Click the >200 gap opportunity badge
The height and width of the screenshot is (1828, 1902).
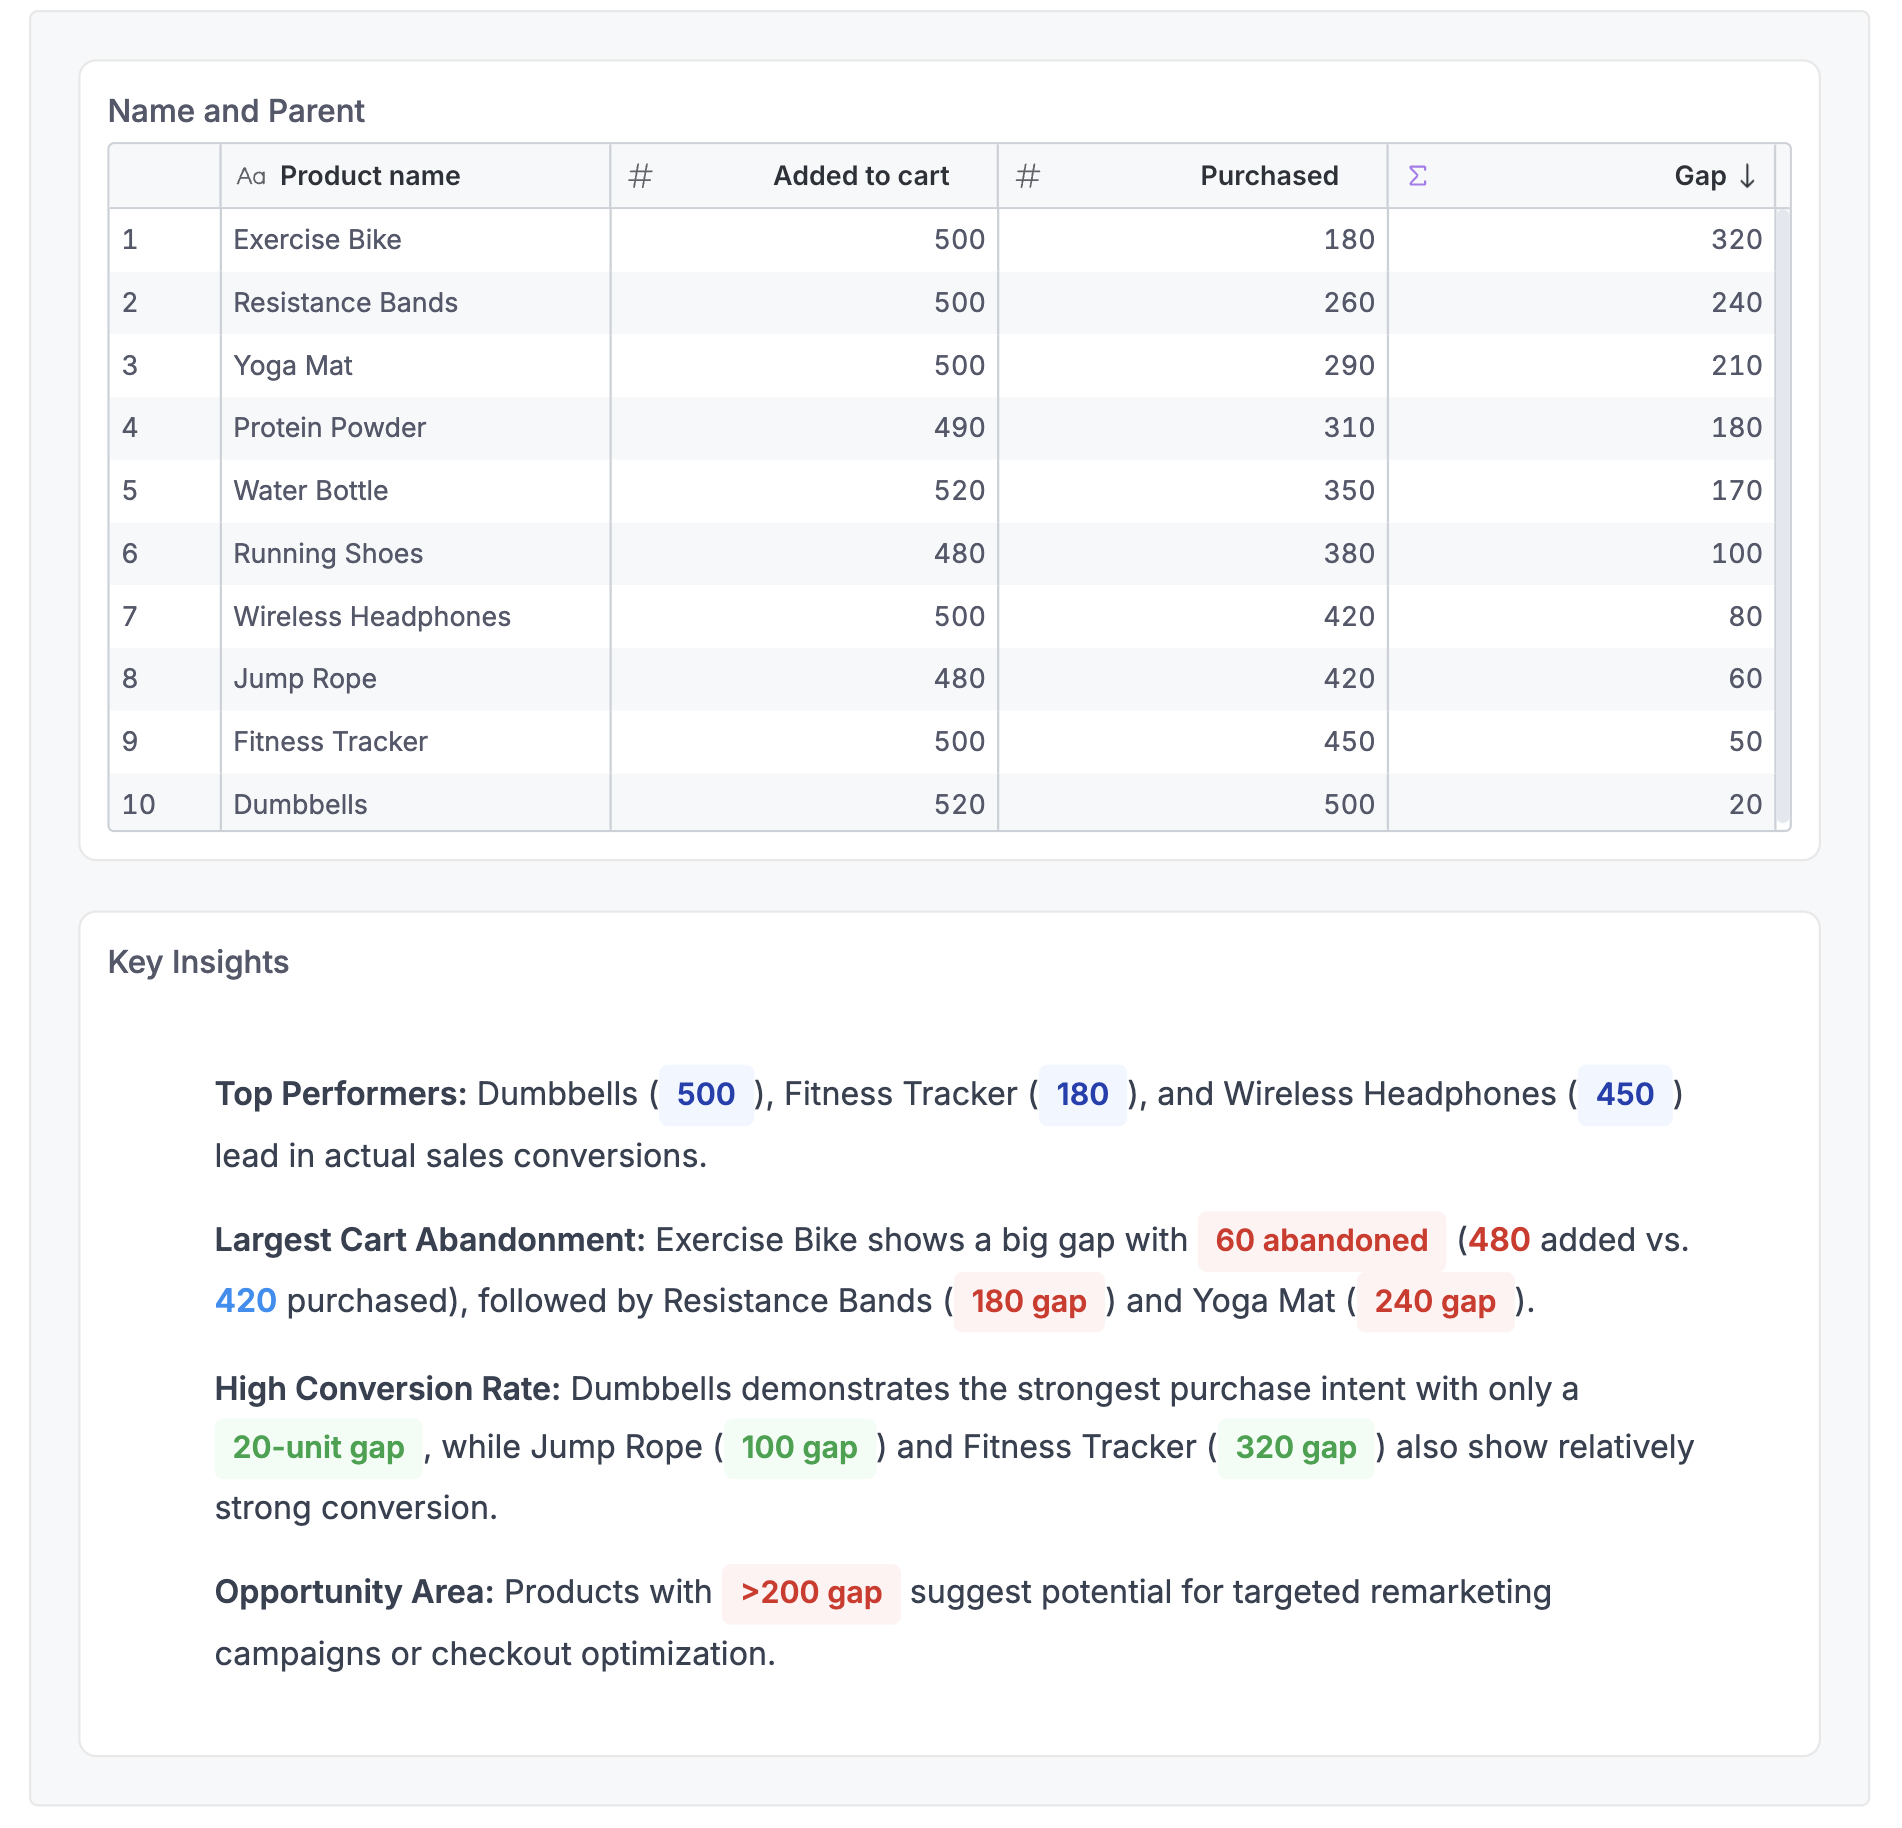(811, 1592)
